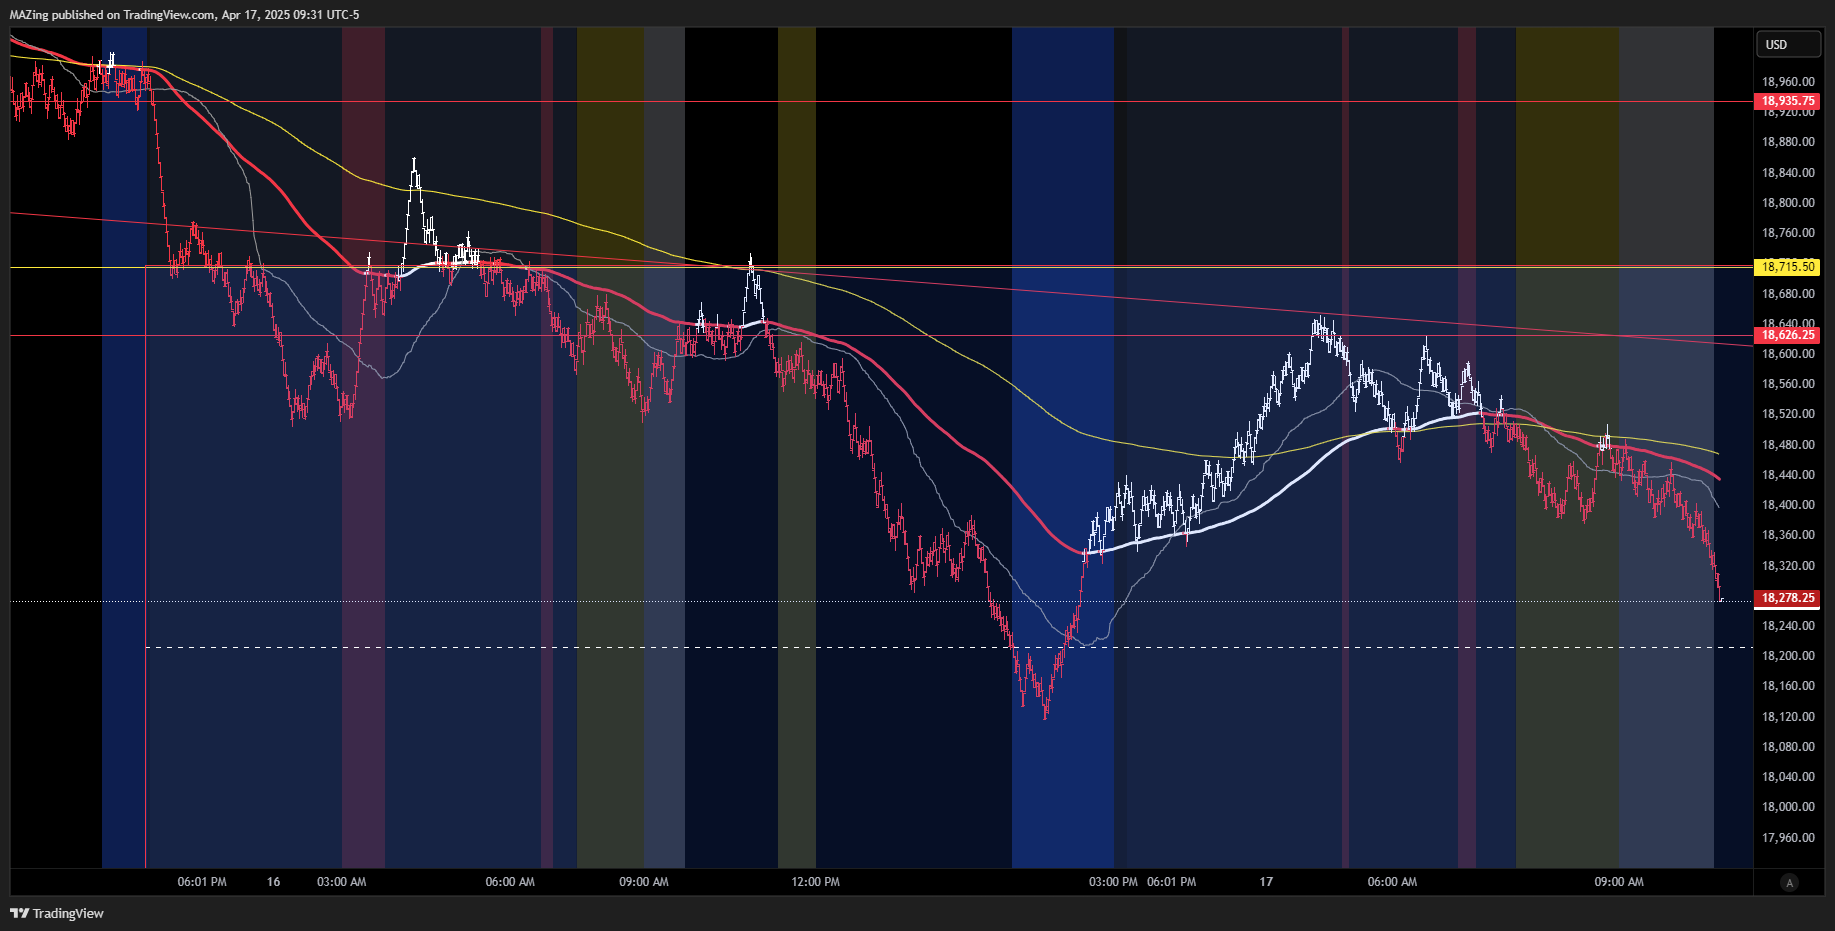Click the 18,360.00 price axis value
The width and height of the screenshot is (1835, 931).
coord(1788,535)
